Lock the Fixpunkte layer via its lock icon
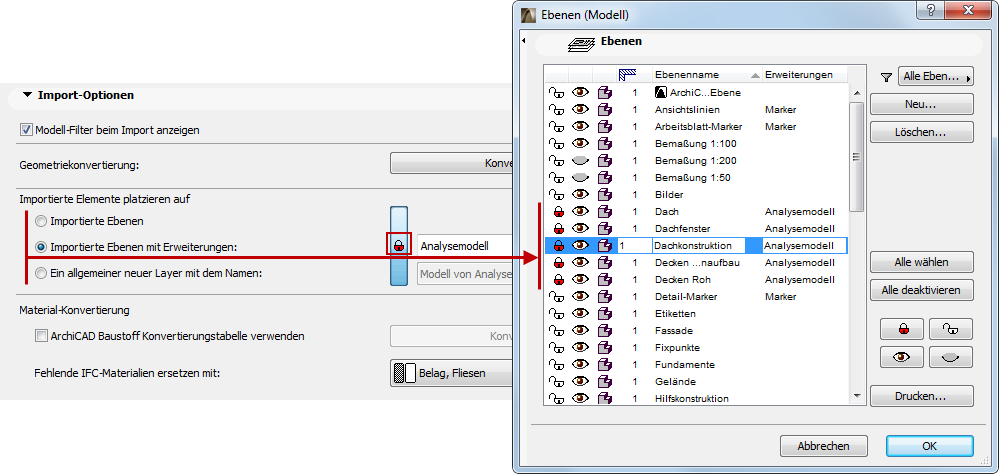Image resolution: width=999 pixels, height=474 pixels. [556, 347]
